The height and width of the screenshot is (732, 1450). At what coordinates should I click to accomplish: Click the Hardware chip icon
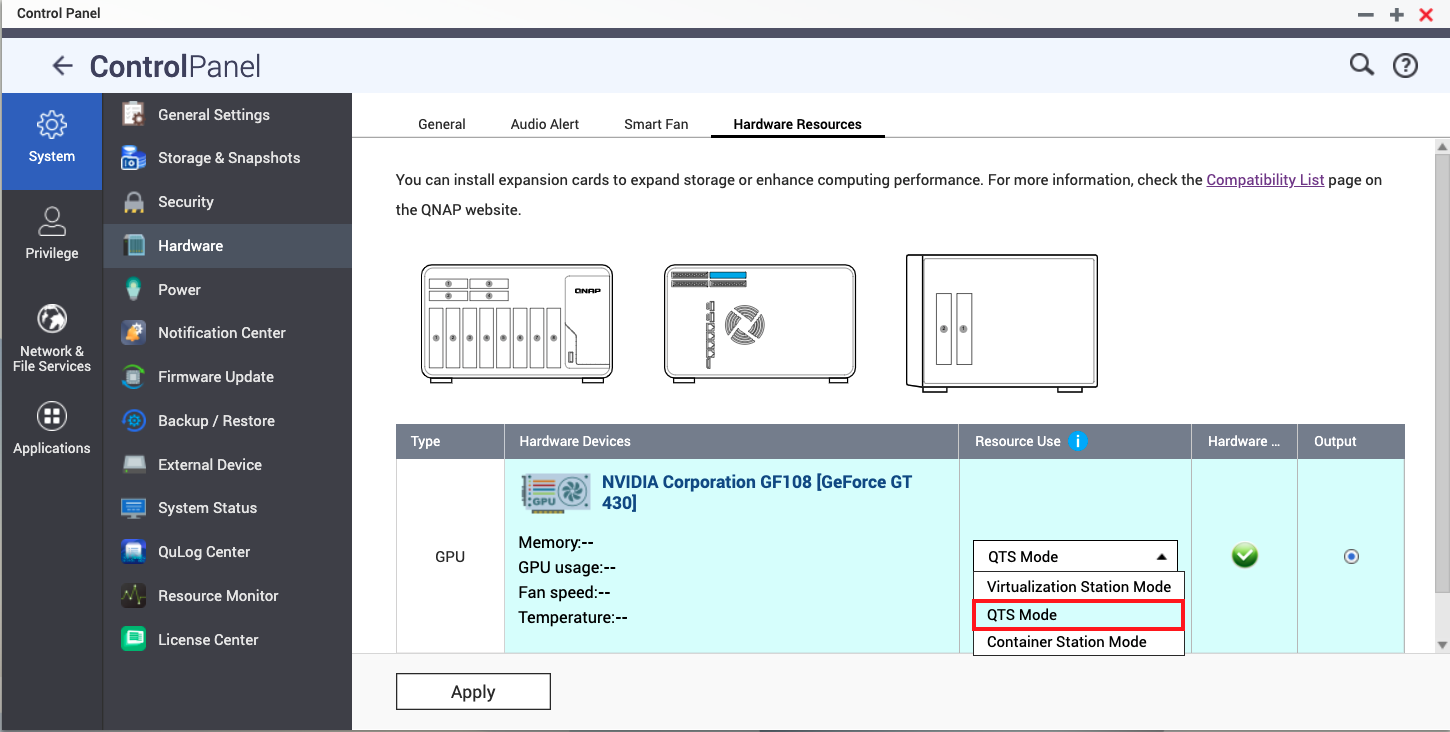click(x=133, y=246)
